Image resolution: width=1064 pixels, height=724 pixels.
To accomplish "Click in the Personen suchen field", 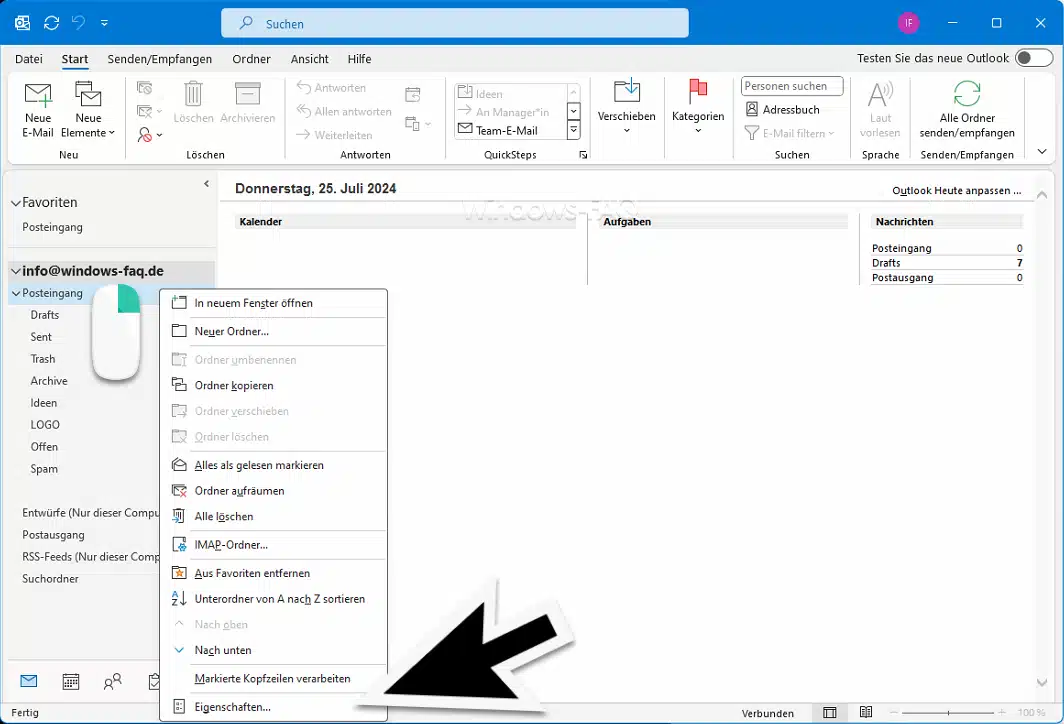I will (792, 86).
